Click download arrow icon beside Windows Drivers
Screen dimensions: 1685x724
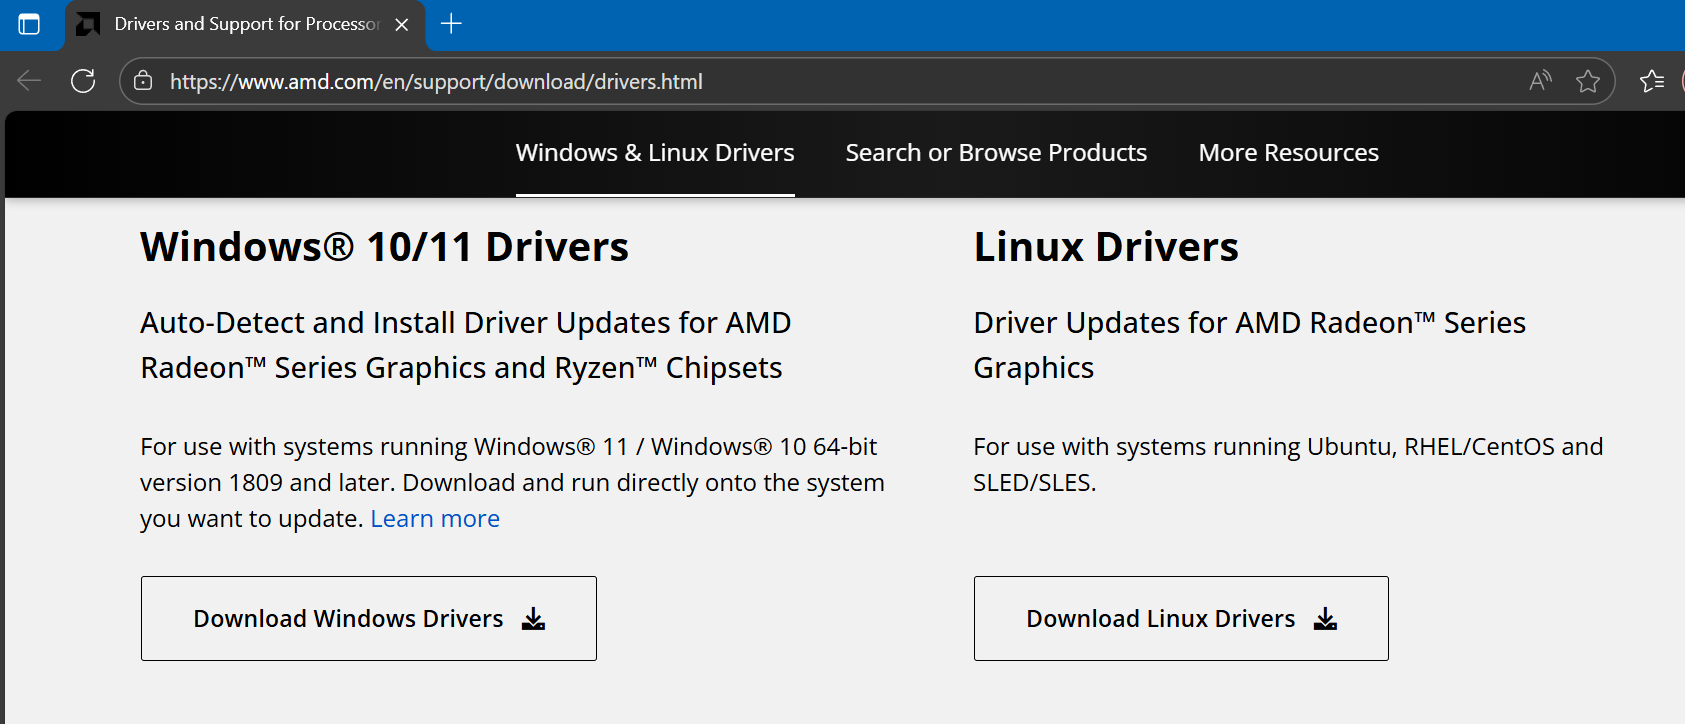tap(534, 619)
